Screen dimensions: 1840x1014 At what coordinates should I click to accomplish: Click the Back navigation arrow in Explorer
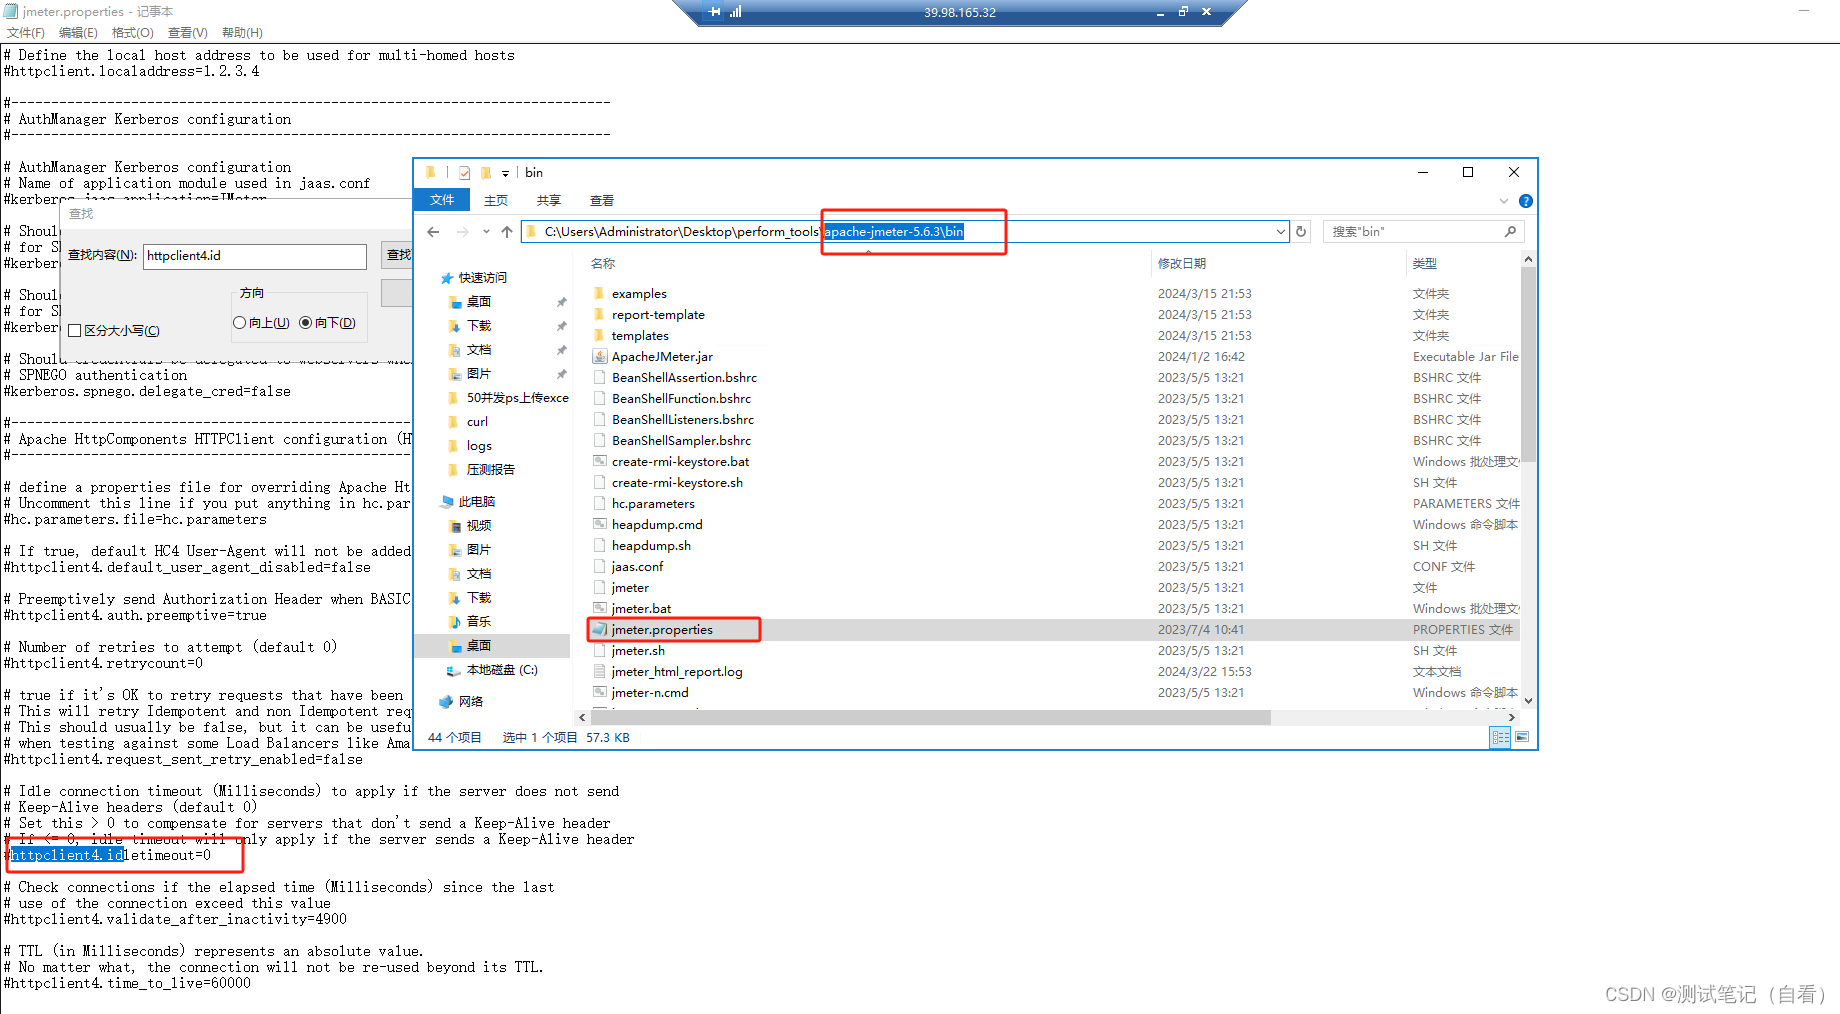click(x=432, y=231)
